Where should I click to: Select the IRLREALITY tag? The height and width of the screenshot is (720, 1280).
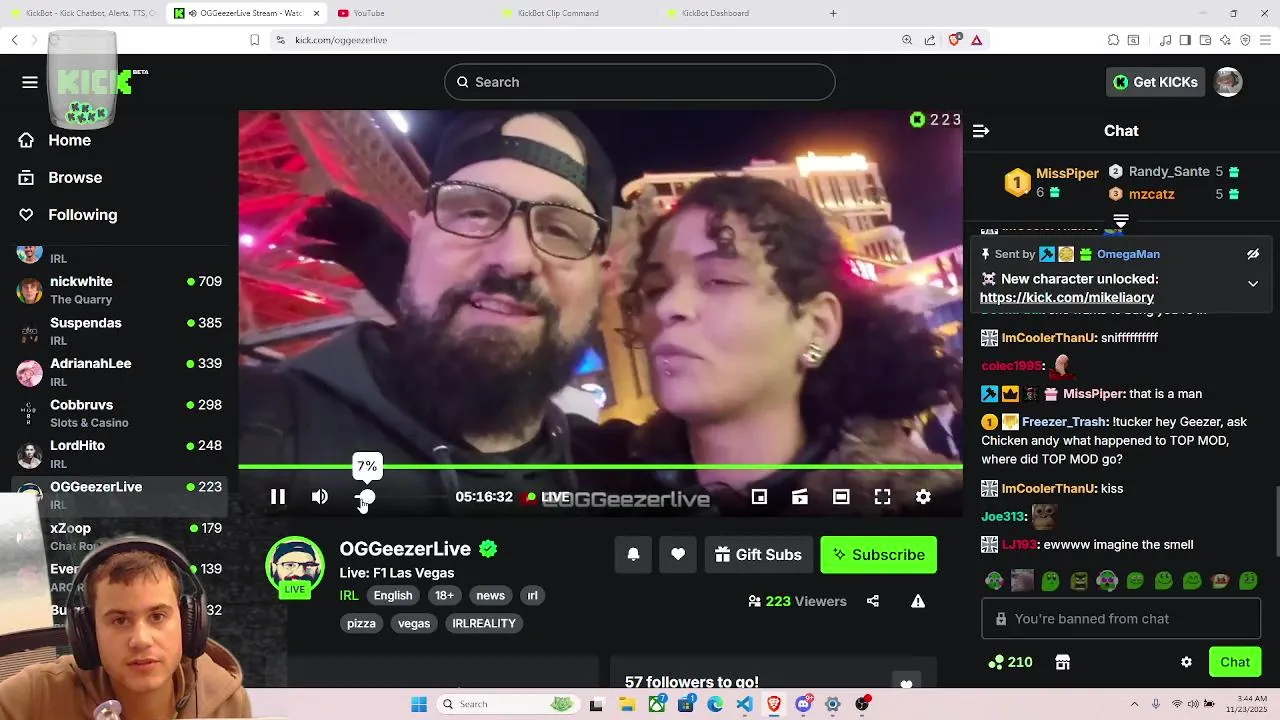(x=484, y=623)
